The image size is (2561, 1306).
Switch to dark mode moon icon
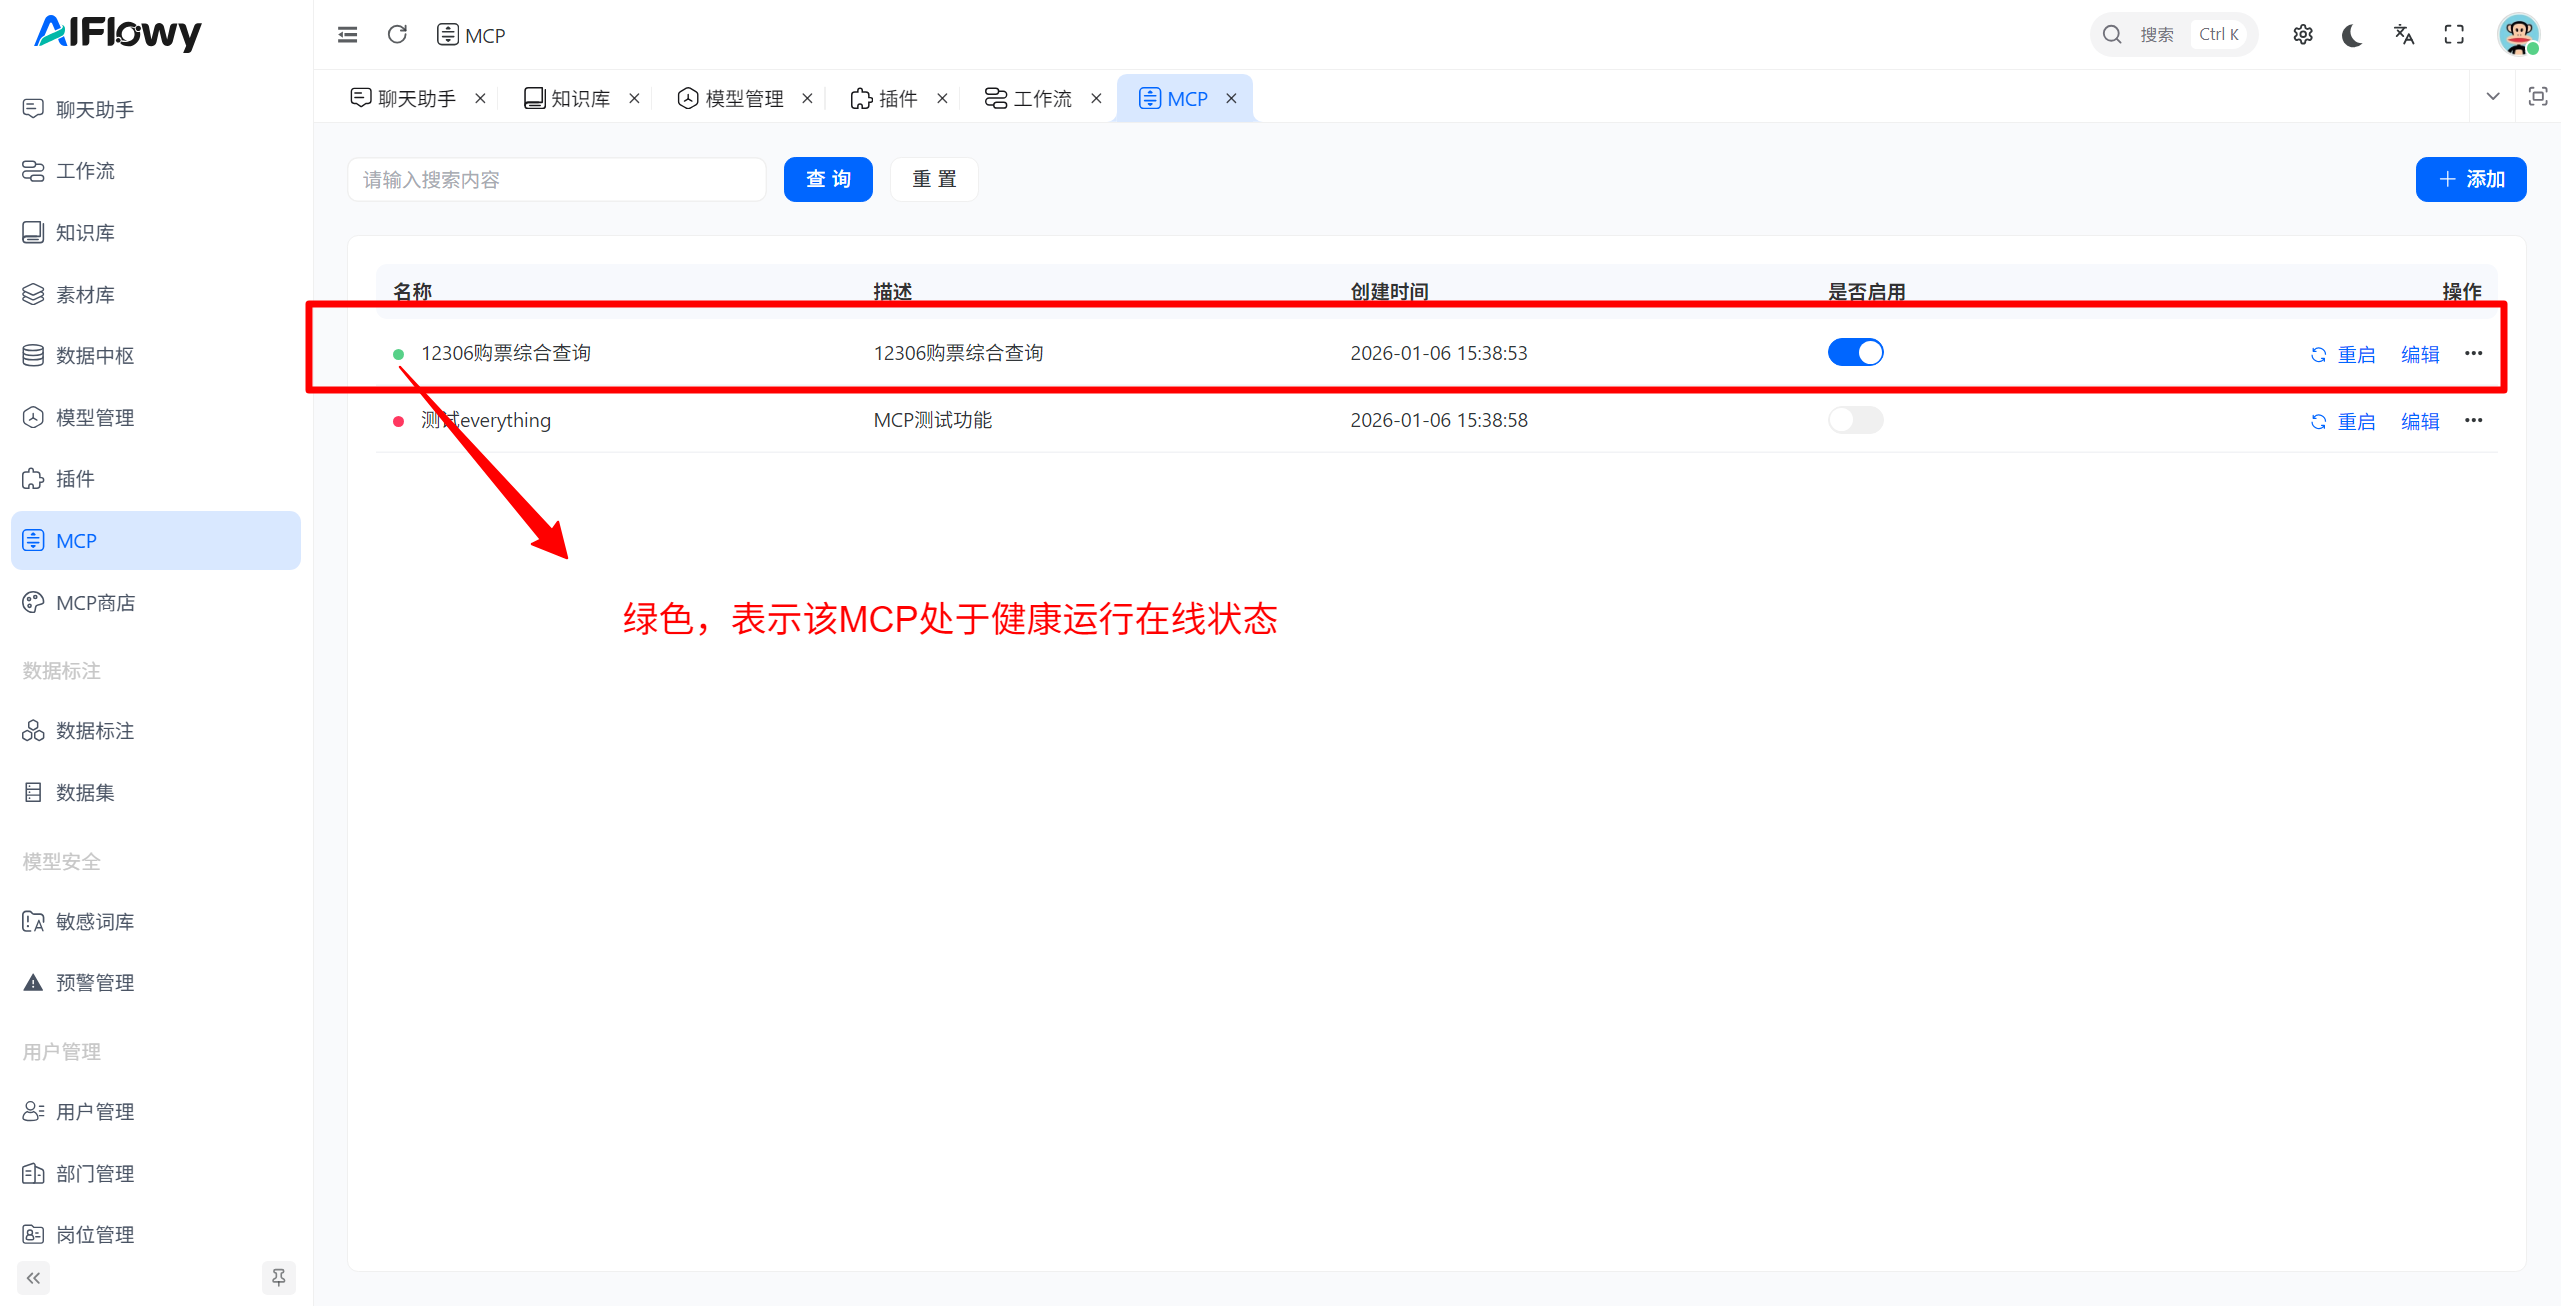coord(2352,35)
